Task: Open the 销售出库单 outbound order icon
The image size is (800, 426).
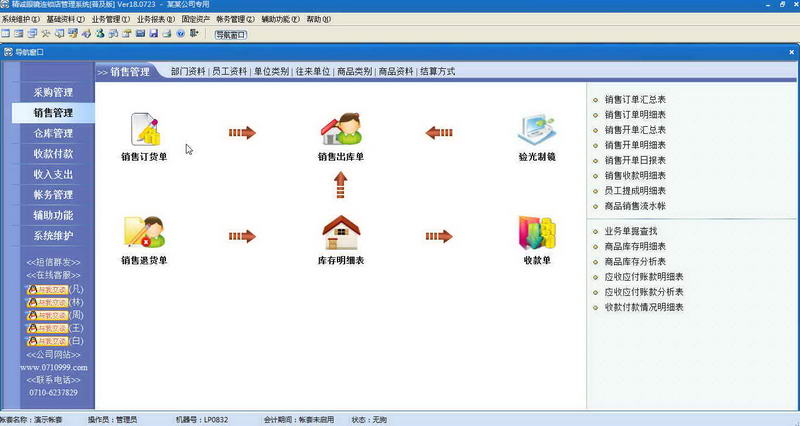Action: click(x=340, y=131)
